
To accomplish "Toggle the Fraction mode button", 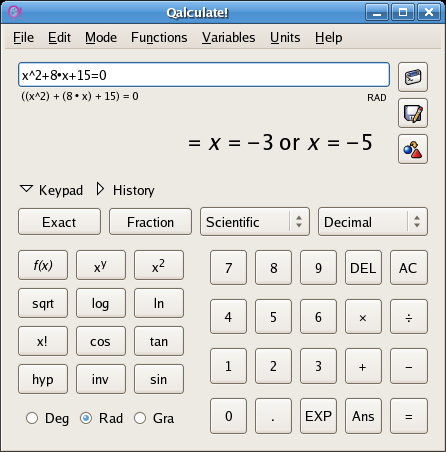I will pos(150,222).
